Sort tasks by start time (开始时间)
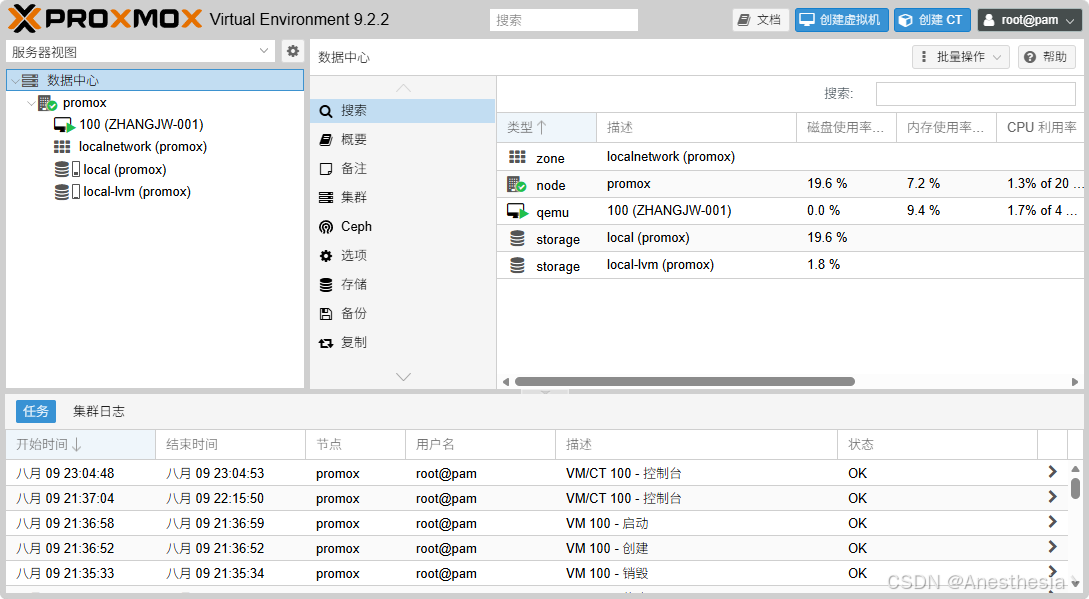 (81, 445)
